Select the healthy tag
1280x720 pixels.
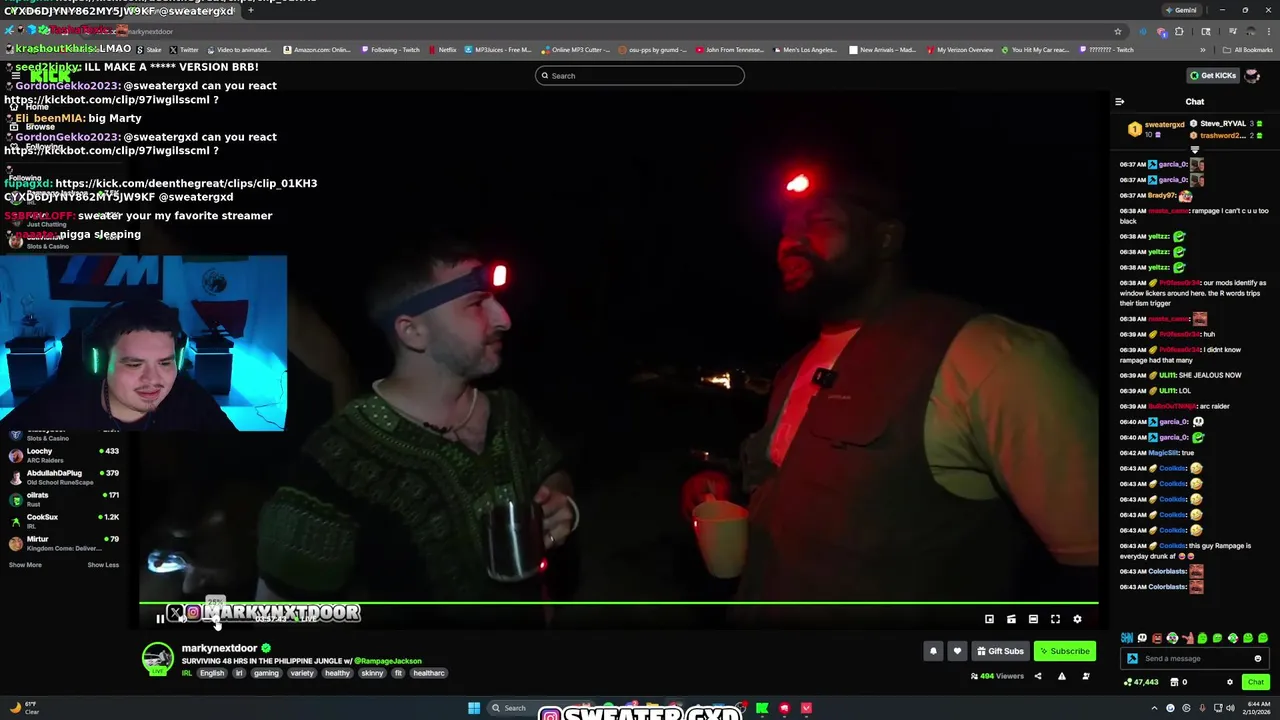[x=338, y=673]
